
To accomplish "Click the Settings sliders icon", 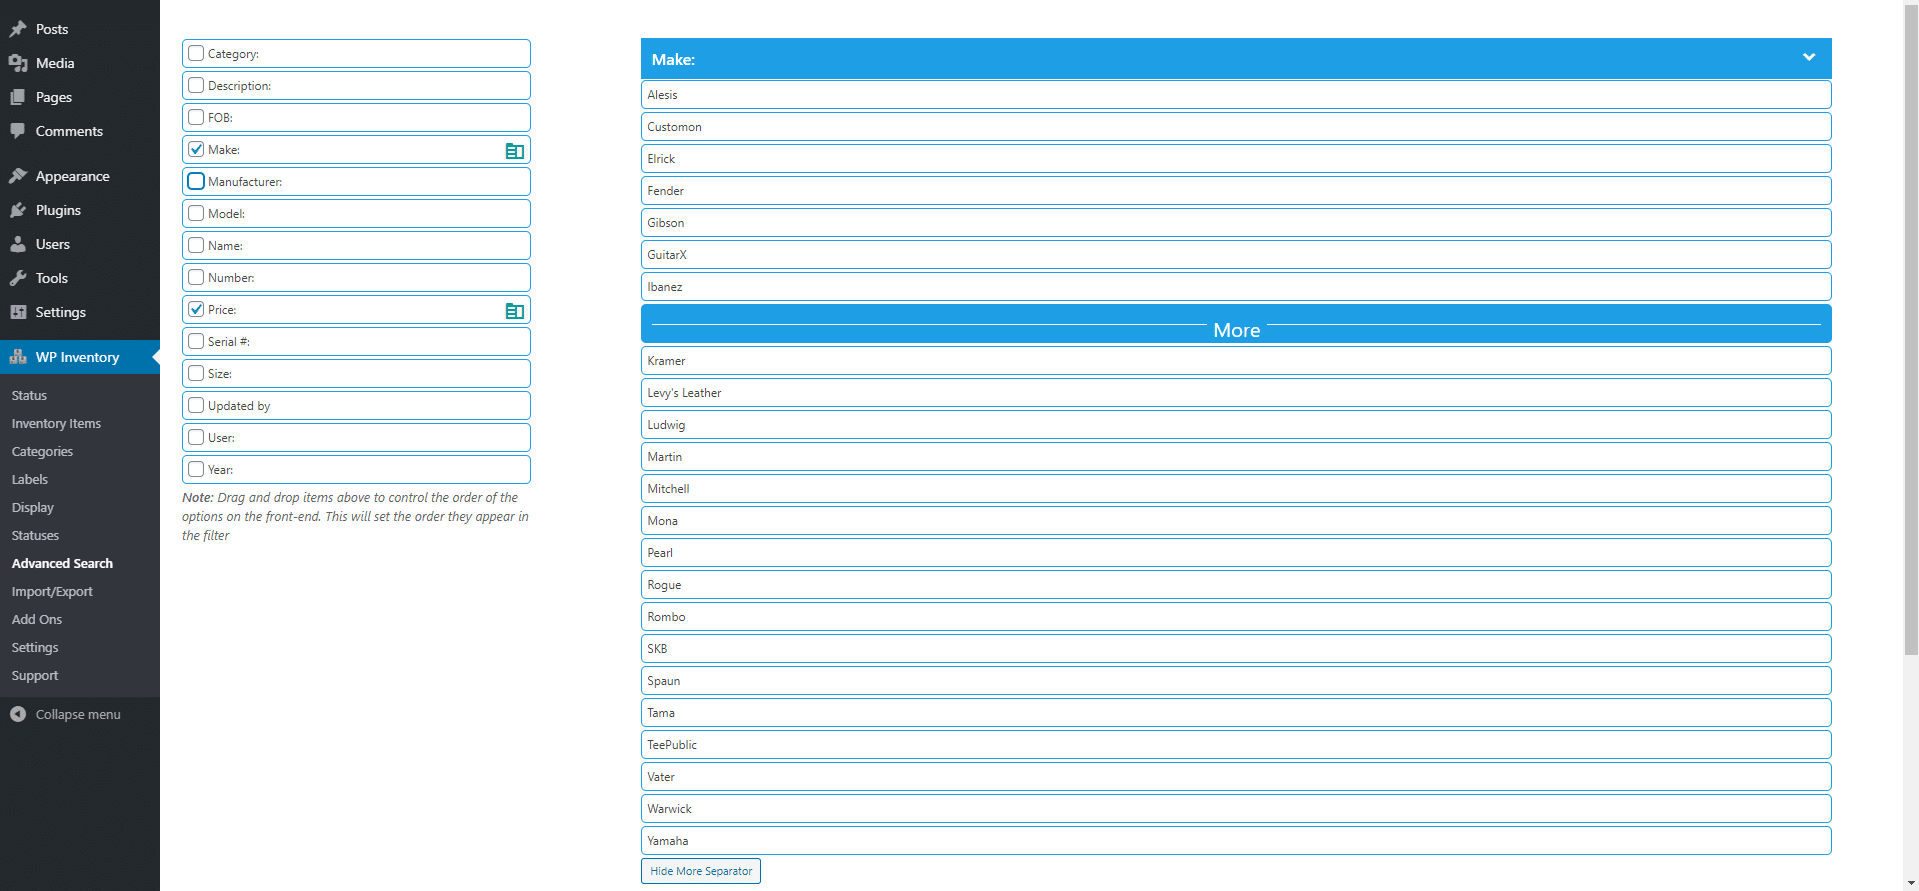I will 18,312.
